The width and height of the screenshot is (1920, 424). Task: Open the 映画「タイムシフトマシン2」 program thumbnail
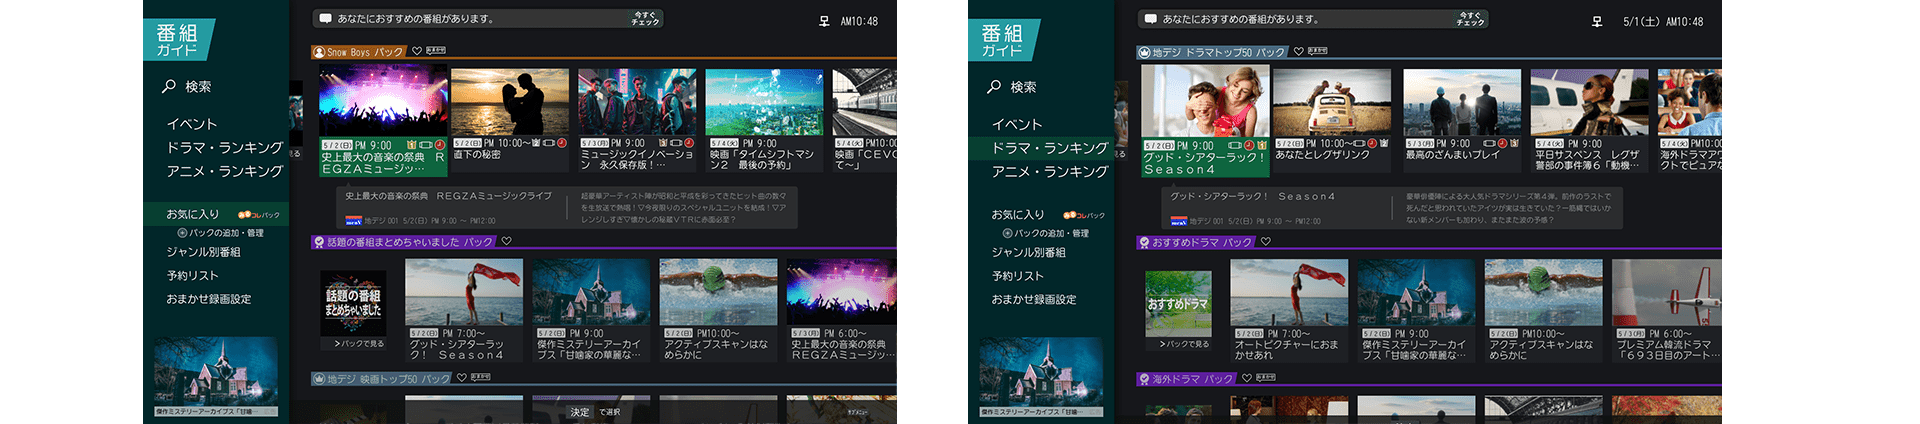[x=764, y=101]
